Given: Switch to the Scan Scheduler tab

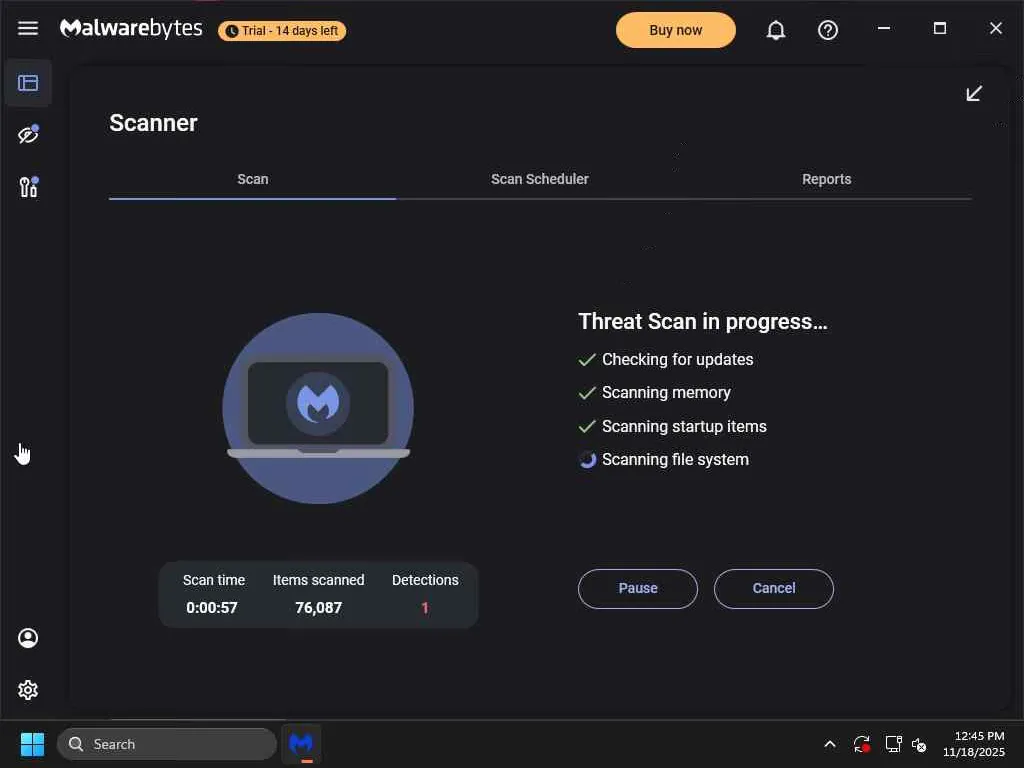Looking at the screenshot, I should pyautogui.click(x=539, y=179).
